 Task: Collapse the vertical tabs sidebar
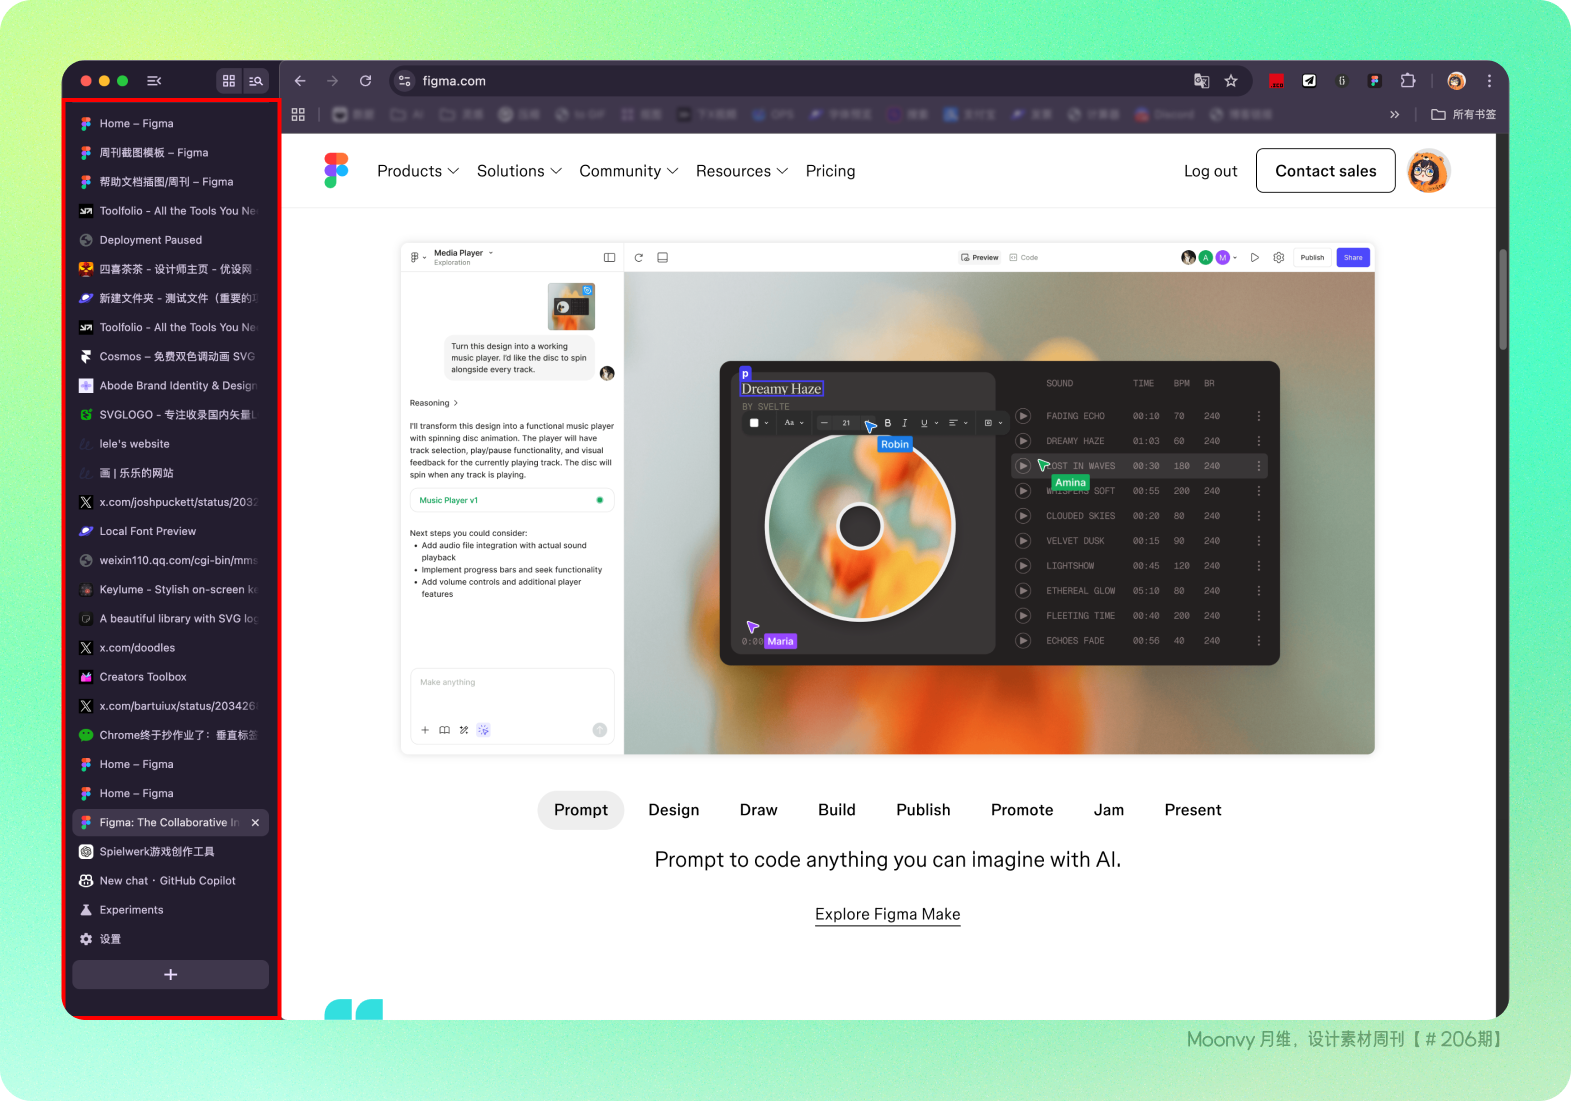point(154,81)
